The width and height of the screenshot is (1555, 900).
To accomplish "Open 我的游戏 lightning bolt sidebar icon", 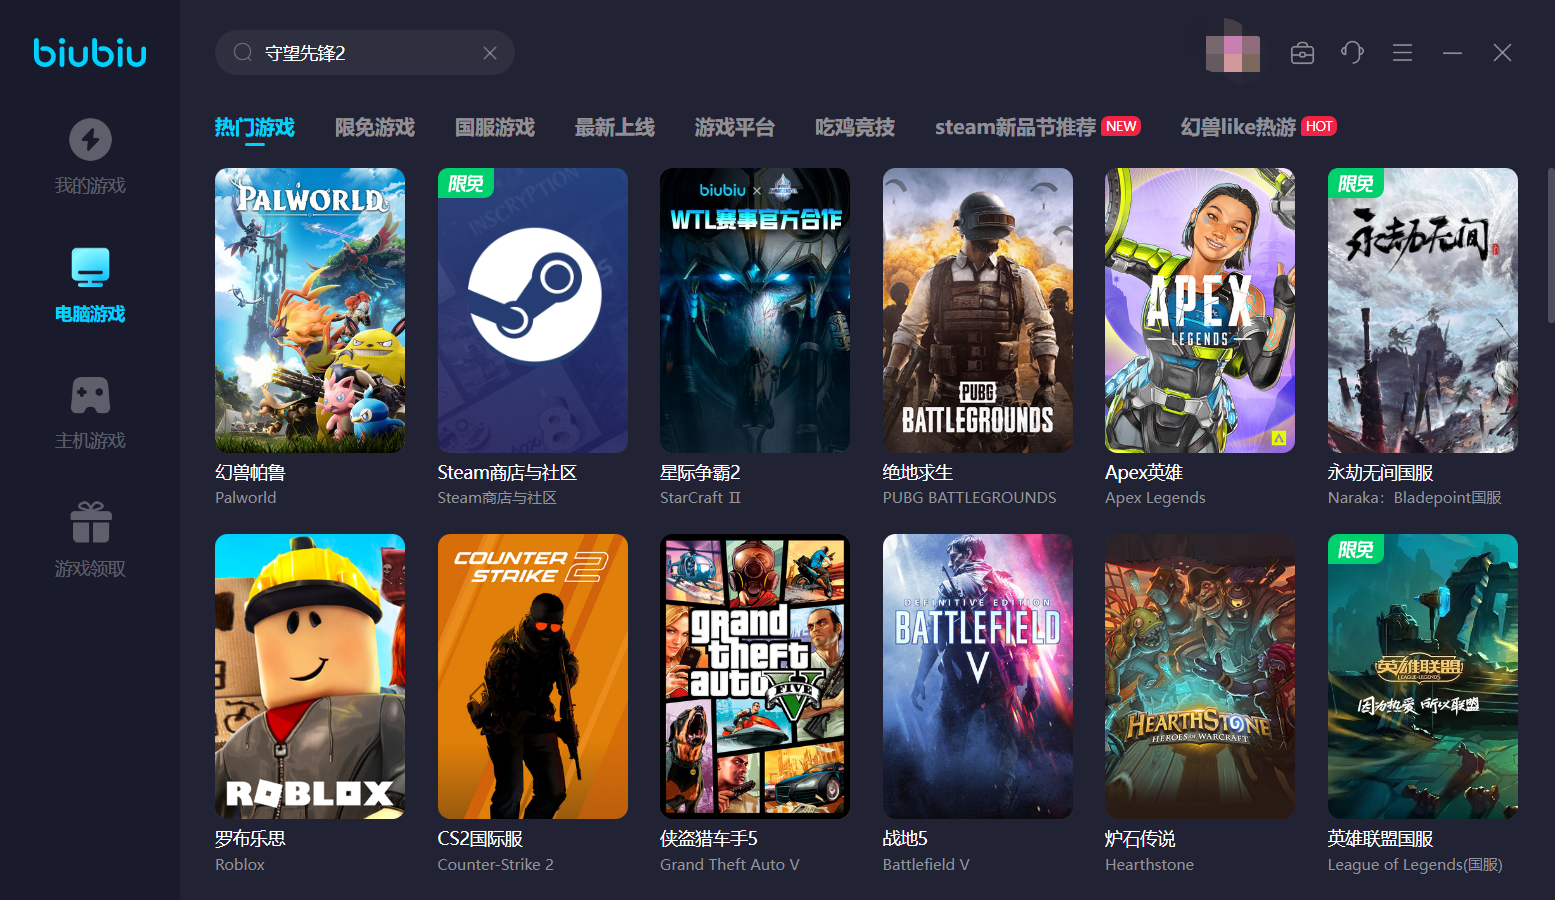I will 90,140.
